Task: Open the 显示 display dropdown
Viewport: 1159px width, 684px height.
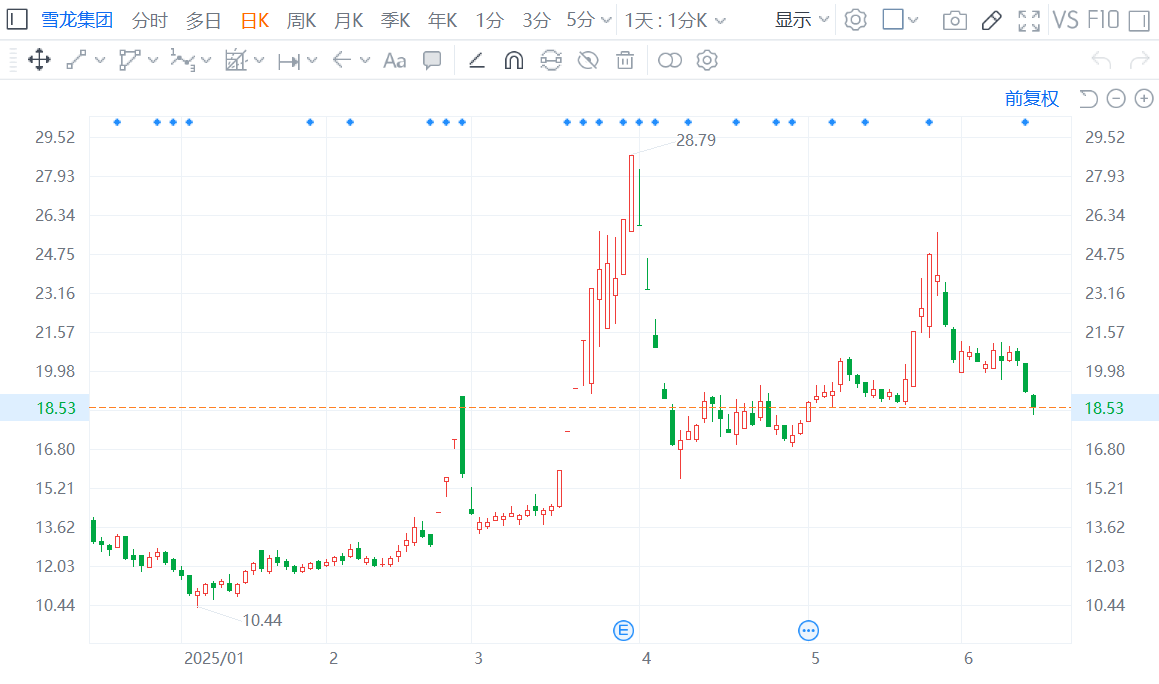Action: (801, 20)
